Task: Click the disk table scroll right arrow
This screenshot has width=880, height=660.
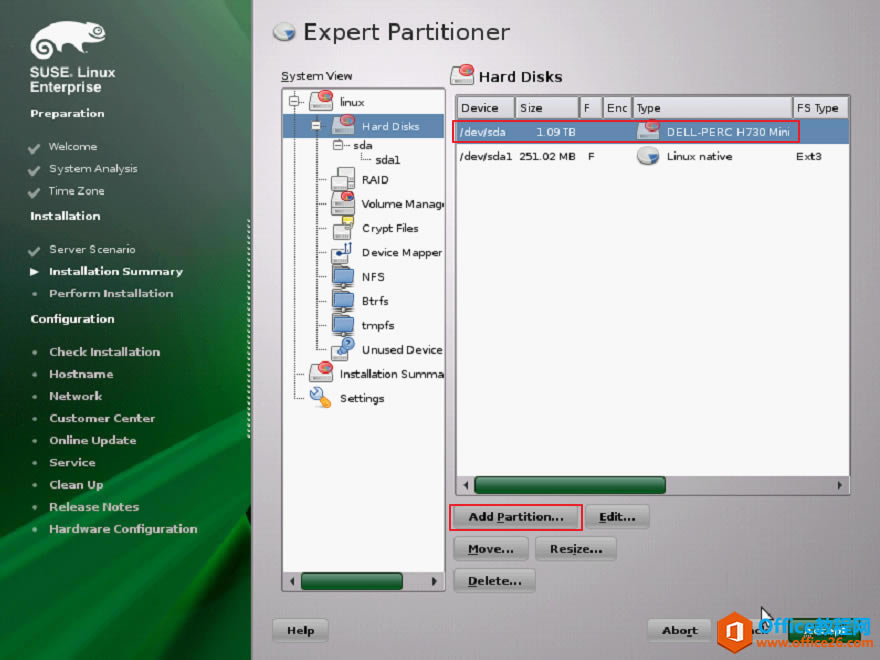Action: click(839, 485)
